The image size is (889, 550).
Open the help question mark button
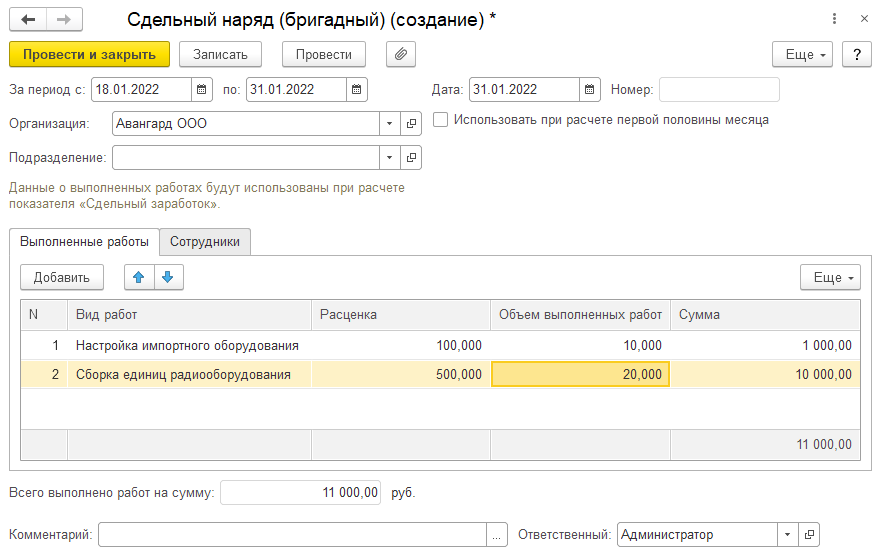(856, 54)
